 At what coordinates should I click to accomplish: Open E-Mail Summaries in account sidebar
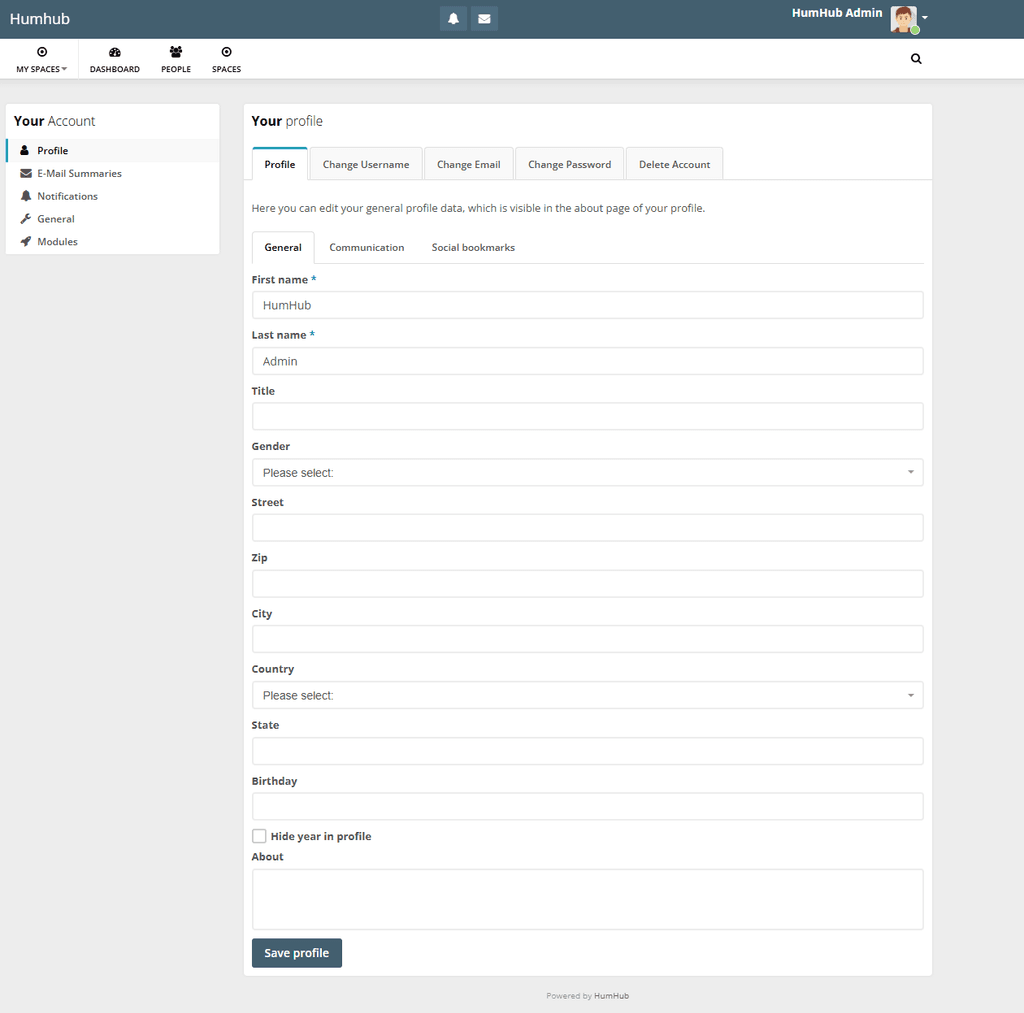pyautogui.click(x=79, y=173)
